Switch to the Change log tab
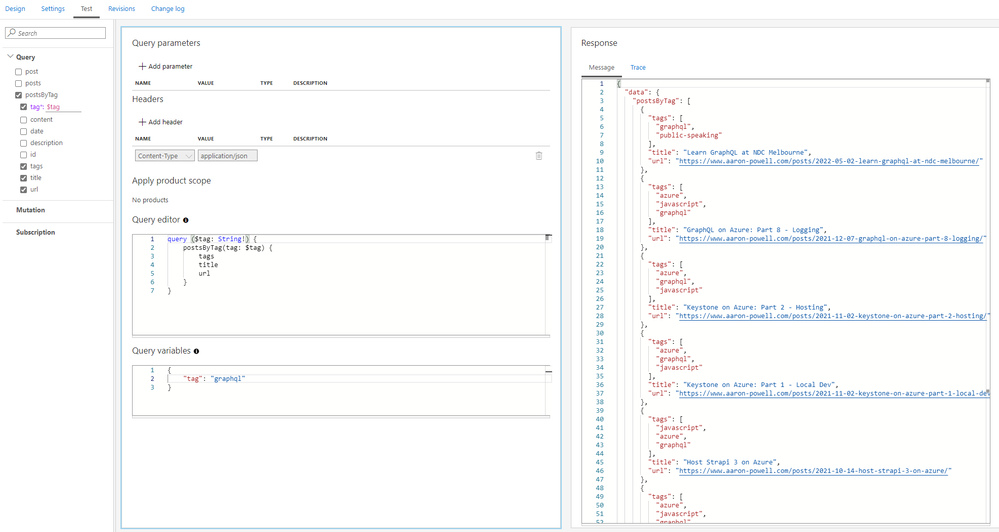 coord(168,9)
